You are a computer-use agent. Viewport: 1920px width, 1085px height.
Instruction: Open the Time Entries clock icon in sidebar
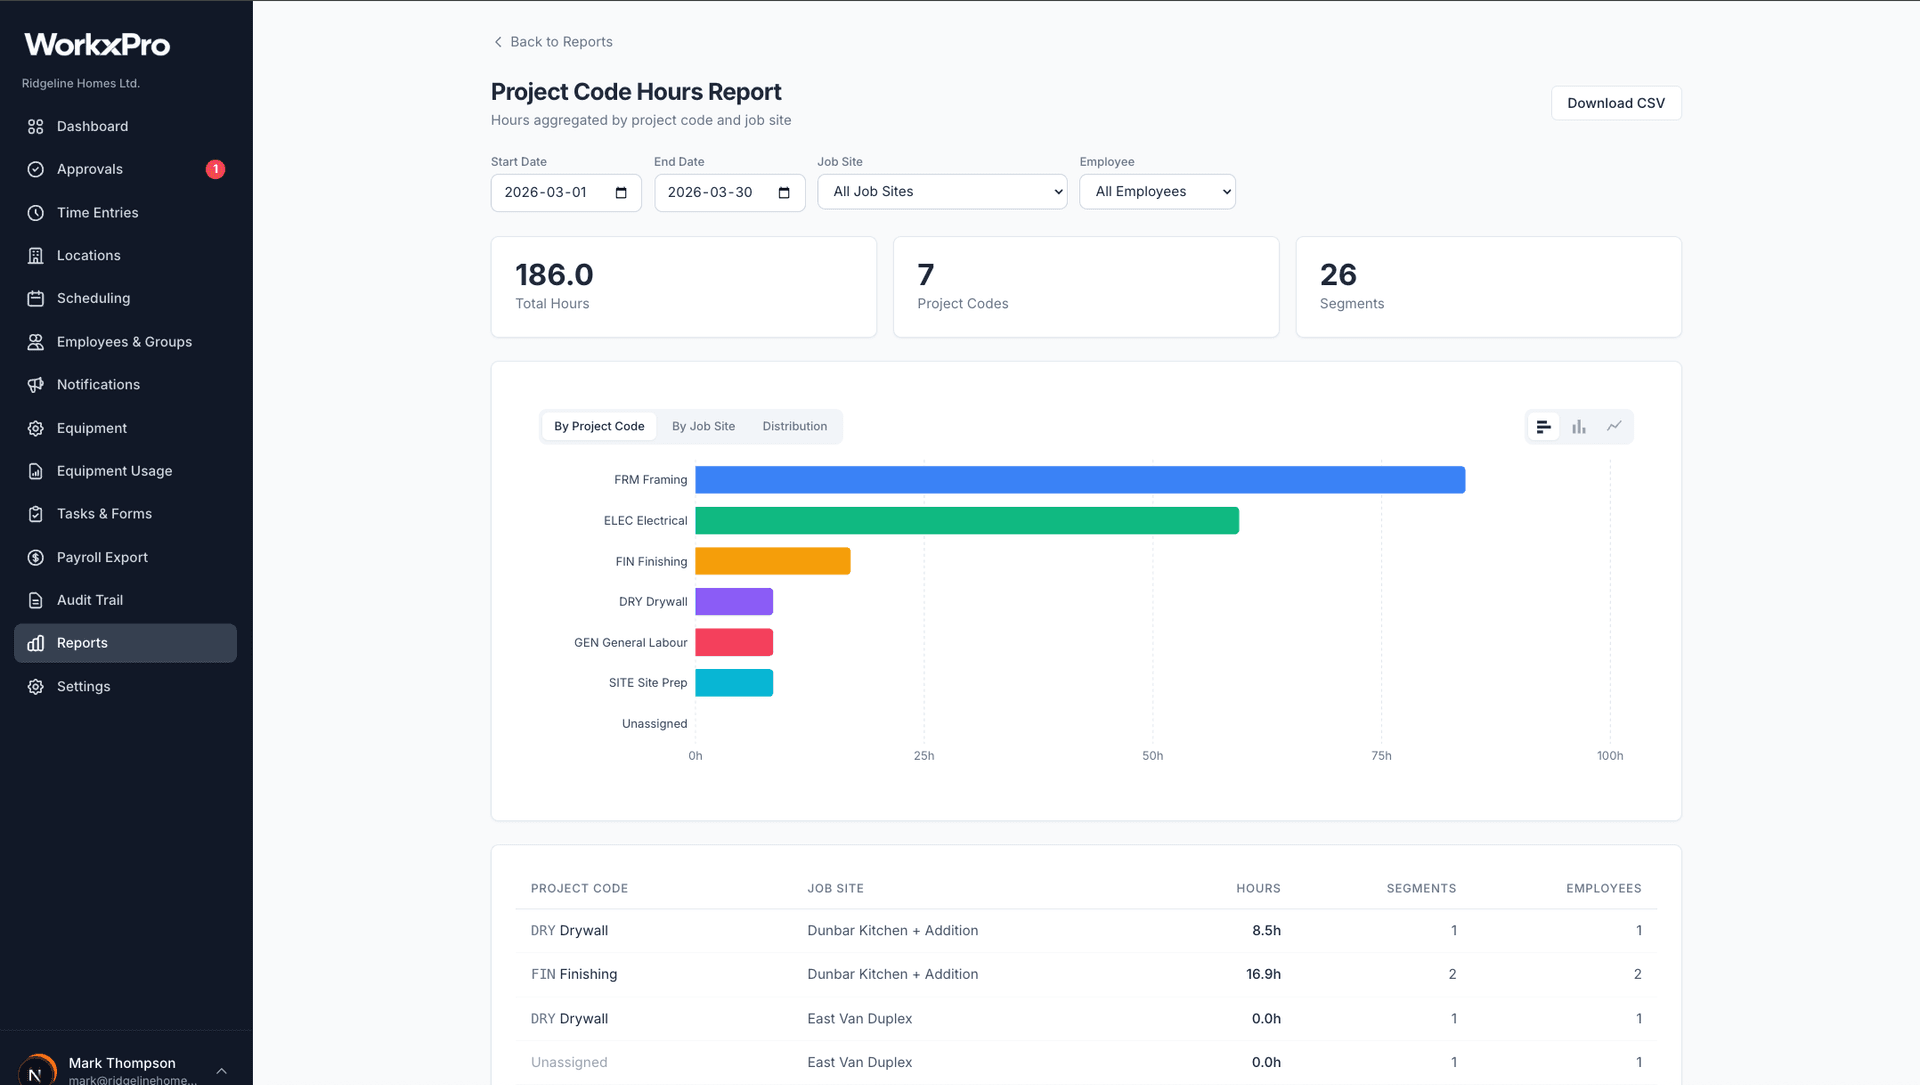(x=36, y=212)
